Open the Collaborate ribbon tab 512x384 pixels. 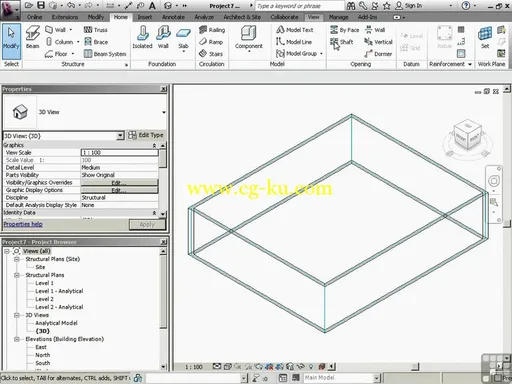pos(284,17)
